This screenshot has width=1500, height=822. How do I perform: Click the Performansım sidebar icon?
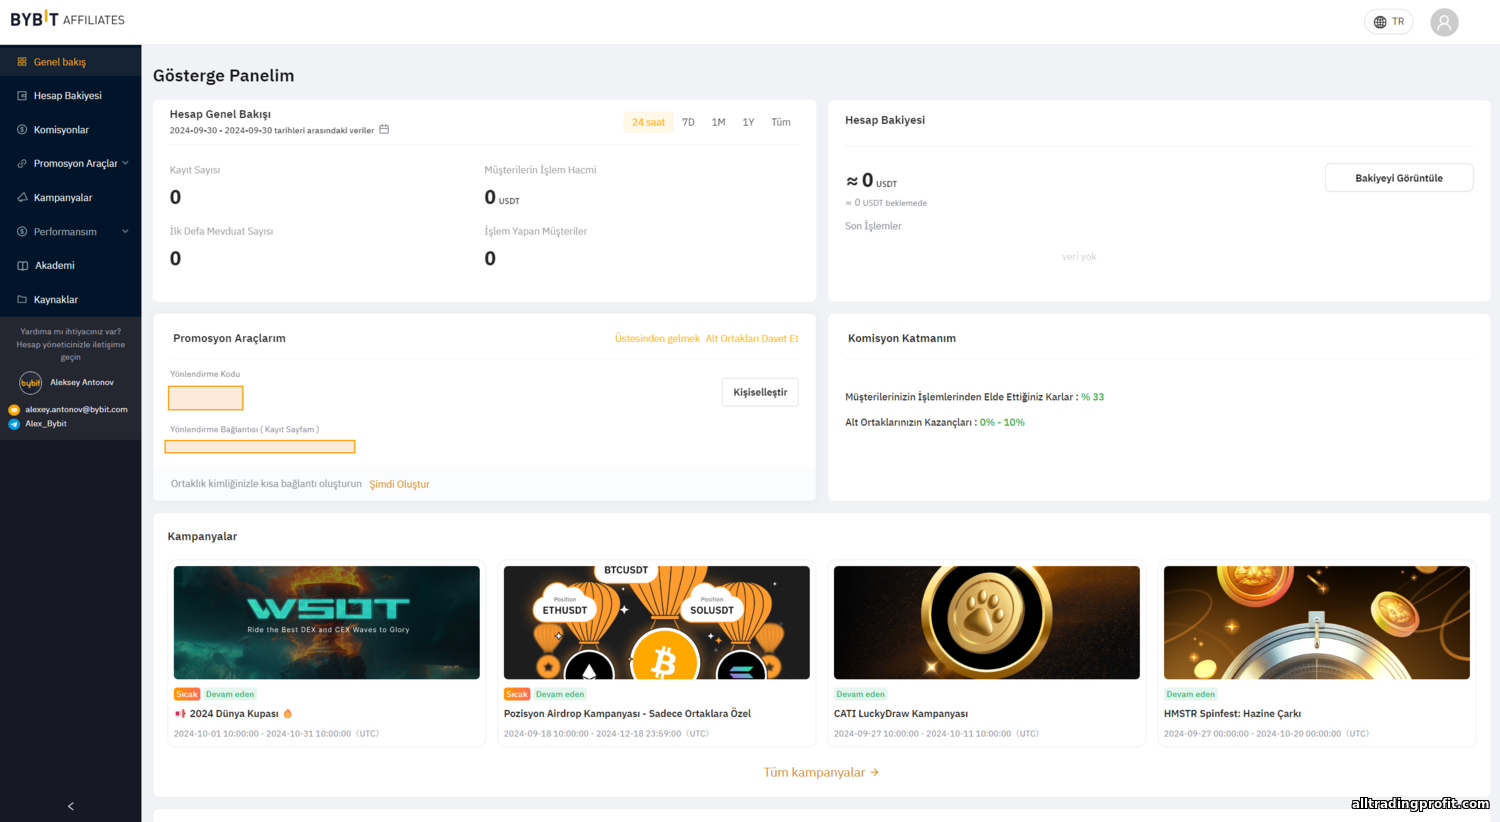point(22,232)
